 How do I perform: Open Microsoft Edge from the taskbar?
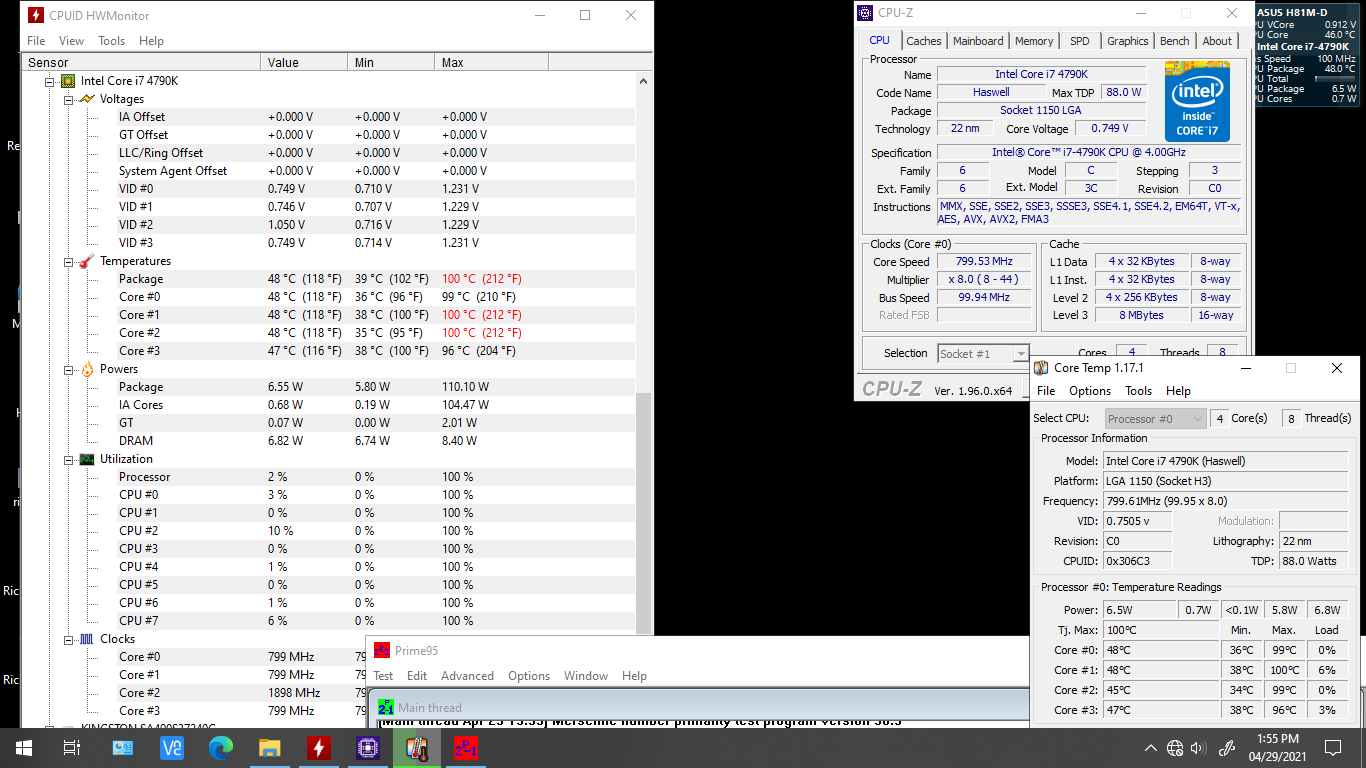point(220,747)
